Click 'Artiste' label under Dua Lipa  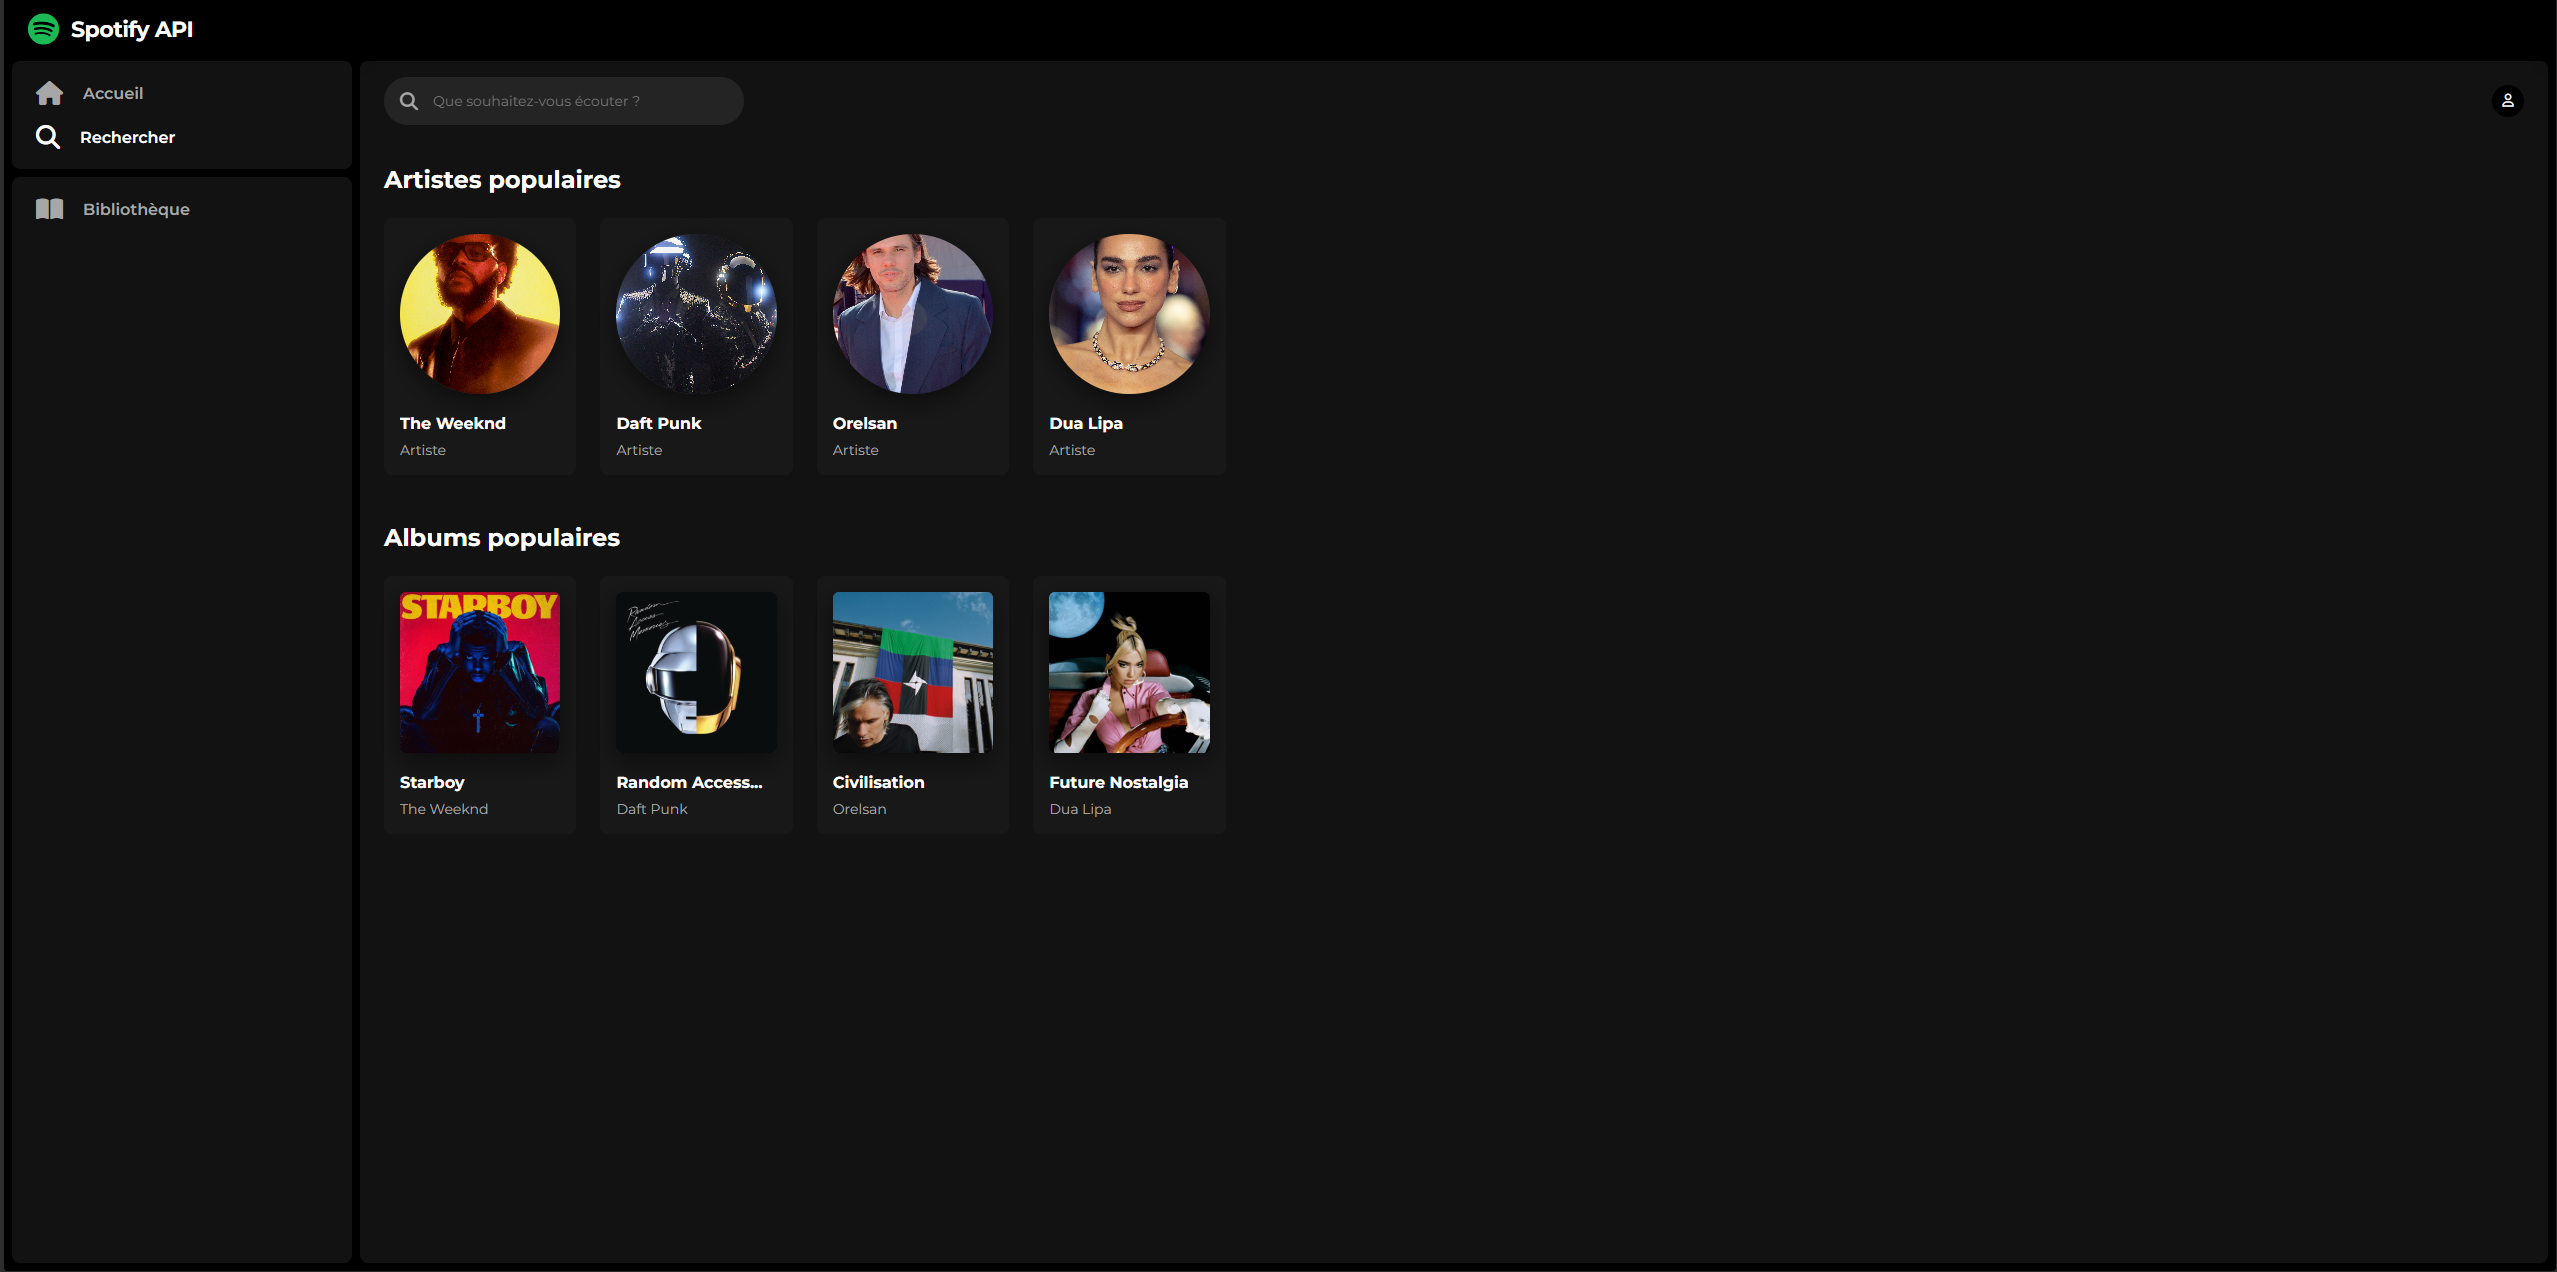(x=1072, y=450)
